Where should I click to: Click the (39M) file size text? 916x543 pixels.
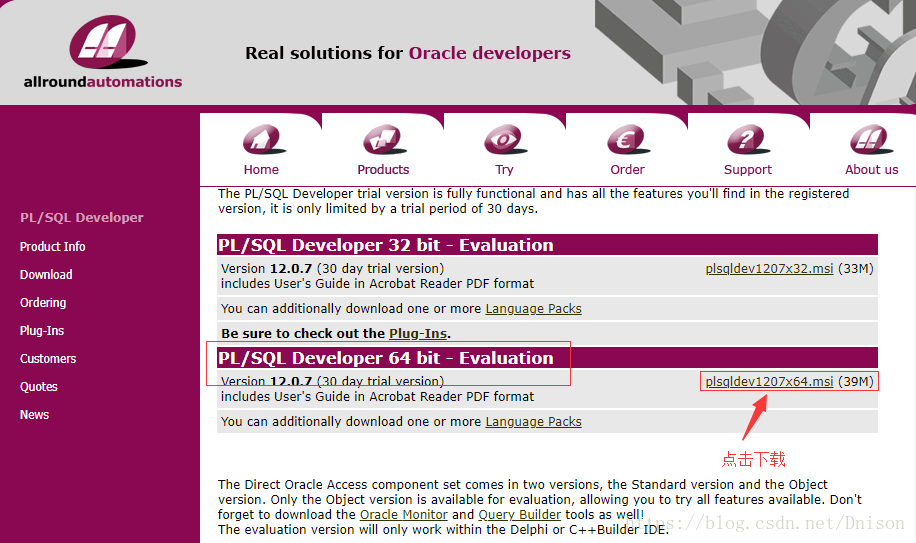pos(855,381)
